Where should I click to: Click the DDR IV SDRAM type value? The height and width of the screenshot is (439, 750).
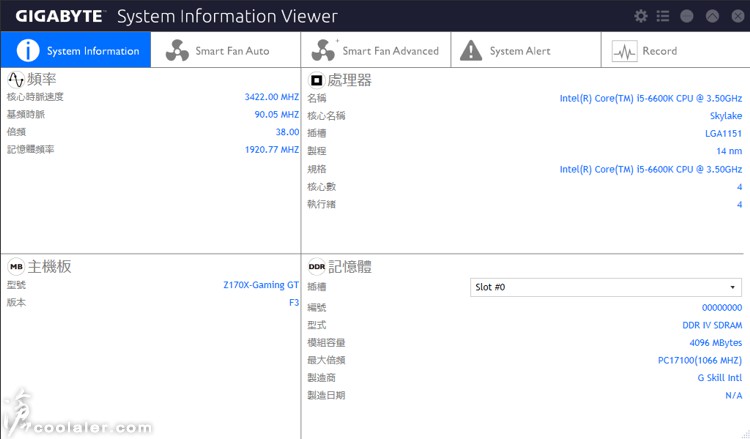(x=712, y=325)
